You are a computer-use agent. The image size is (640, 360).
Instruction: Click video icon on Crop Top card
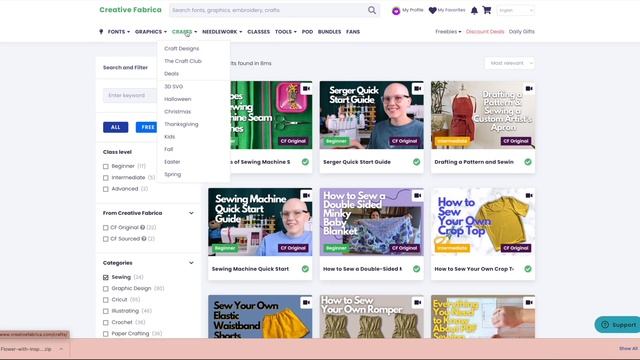pyautogui.click(x=529, y=196)
